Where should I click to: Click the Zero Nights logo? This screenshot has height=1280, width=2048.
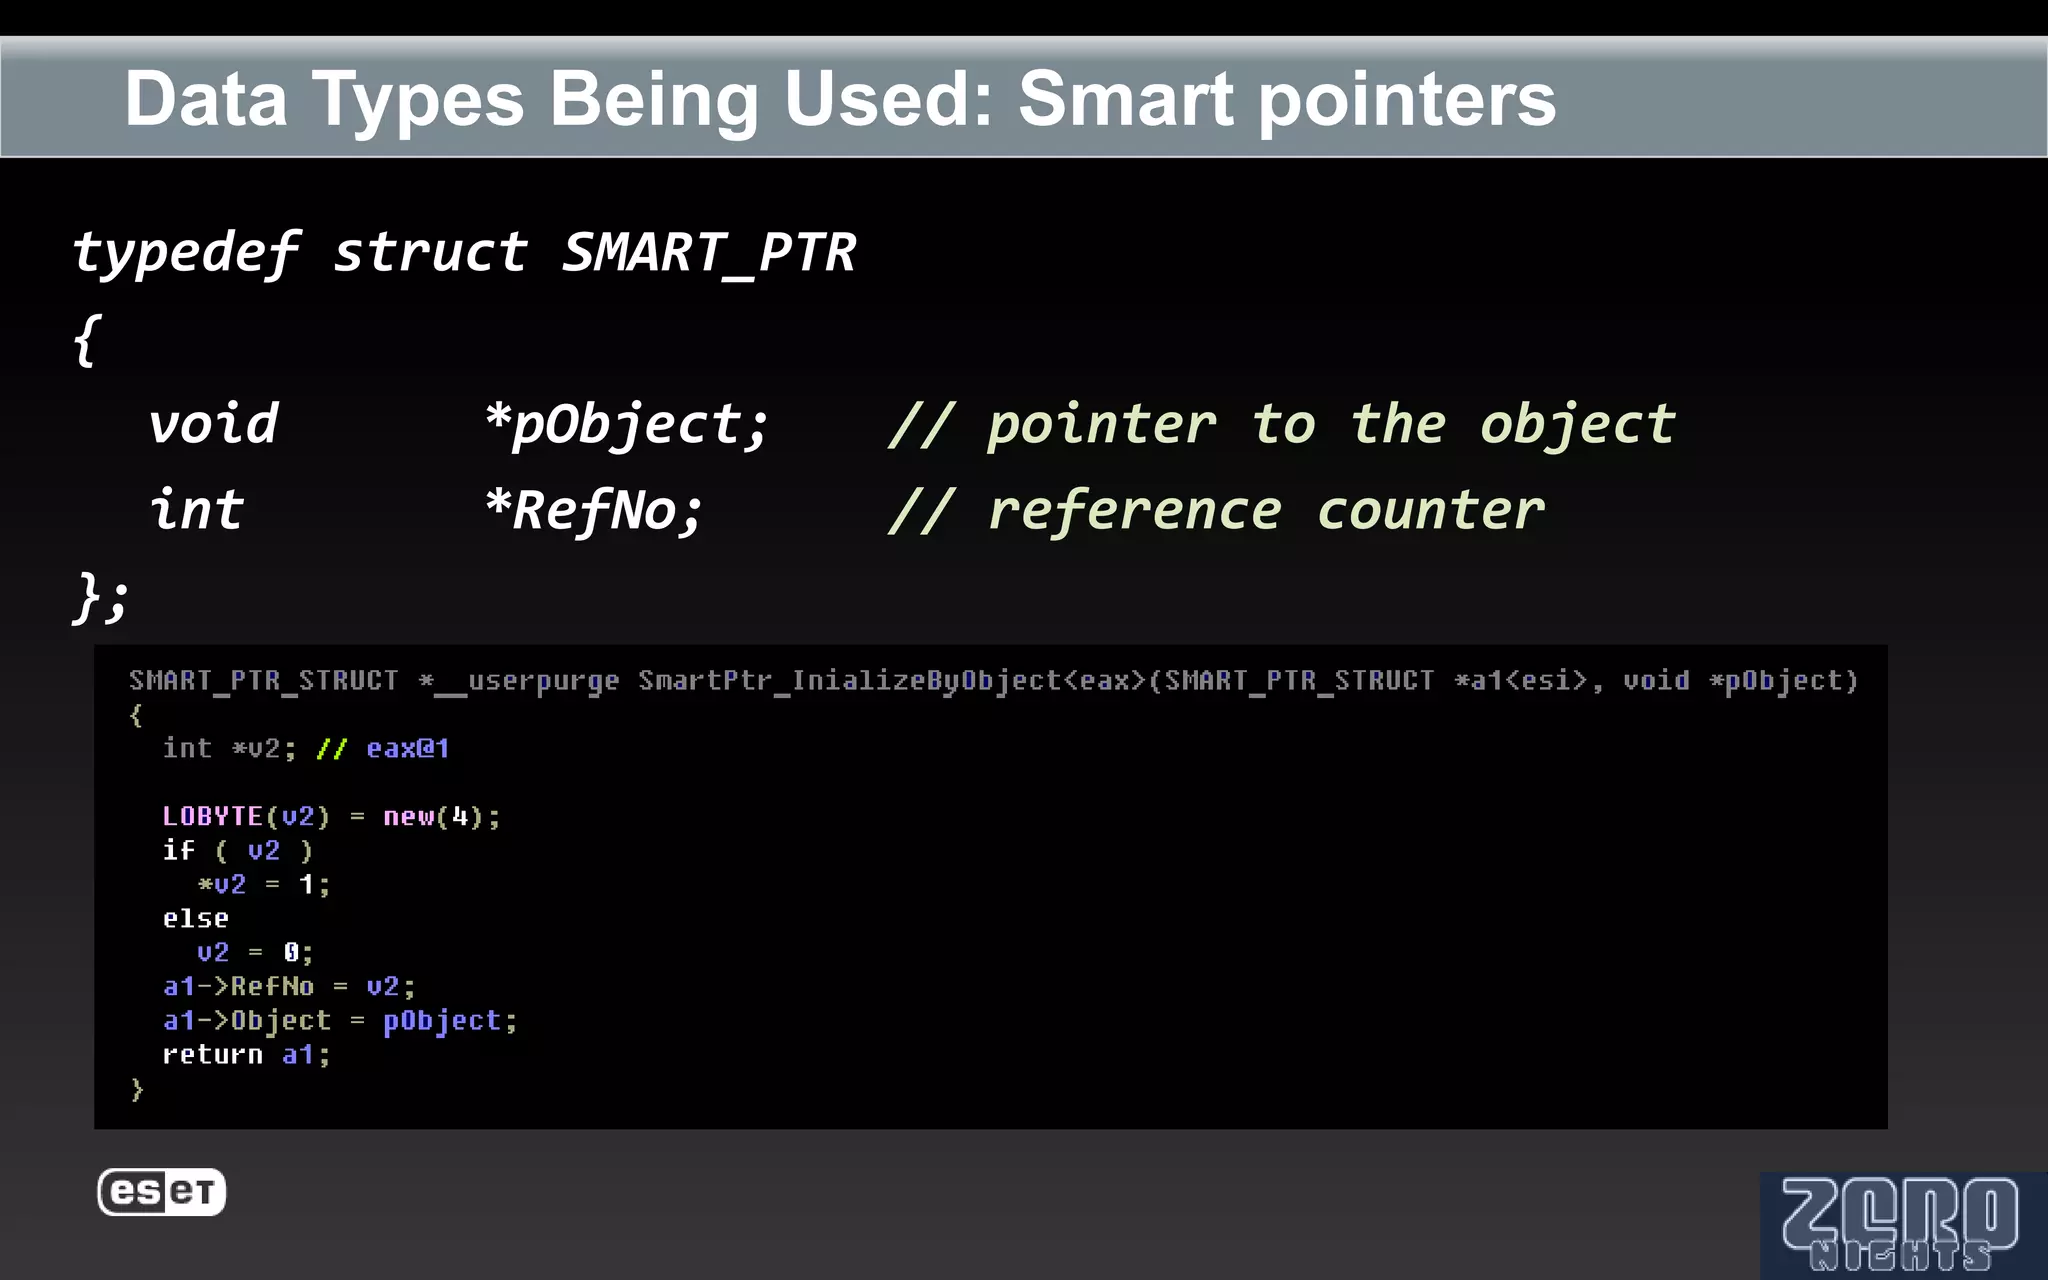[1903, 1225]
